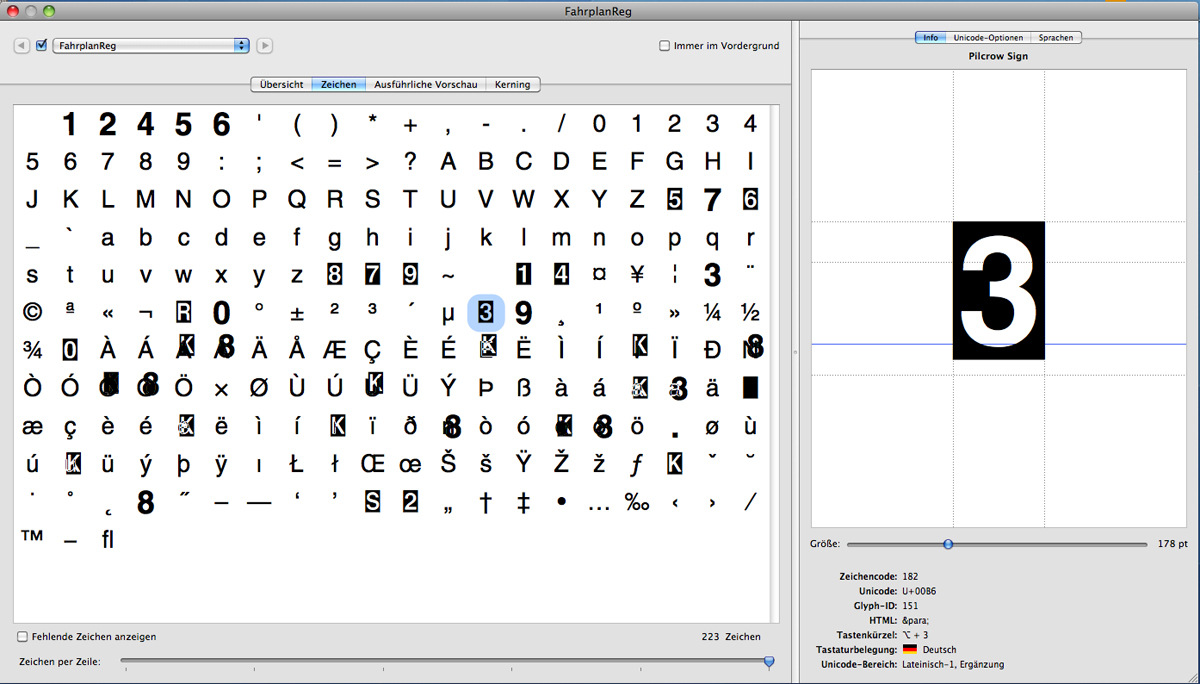1200x684 pixels.
Task: Select the florin ƒ glyph
Action: [637, 464]
